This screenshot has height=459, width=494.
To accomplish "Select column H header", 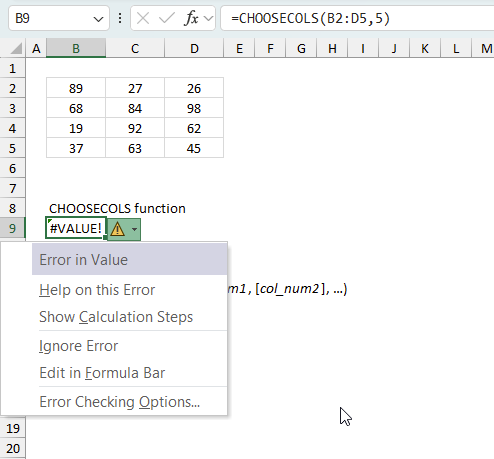I will click(332, 49).
